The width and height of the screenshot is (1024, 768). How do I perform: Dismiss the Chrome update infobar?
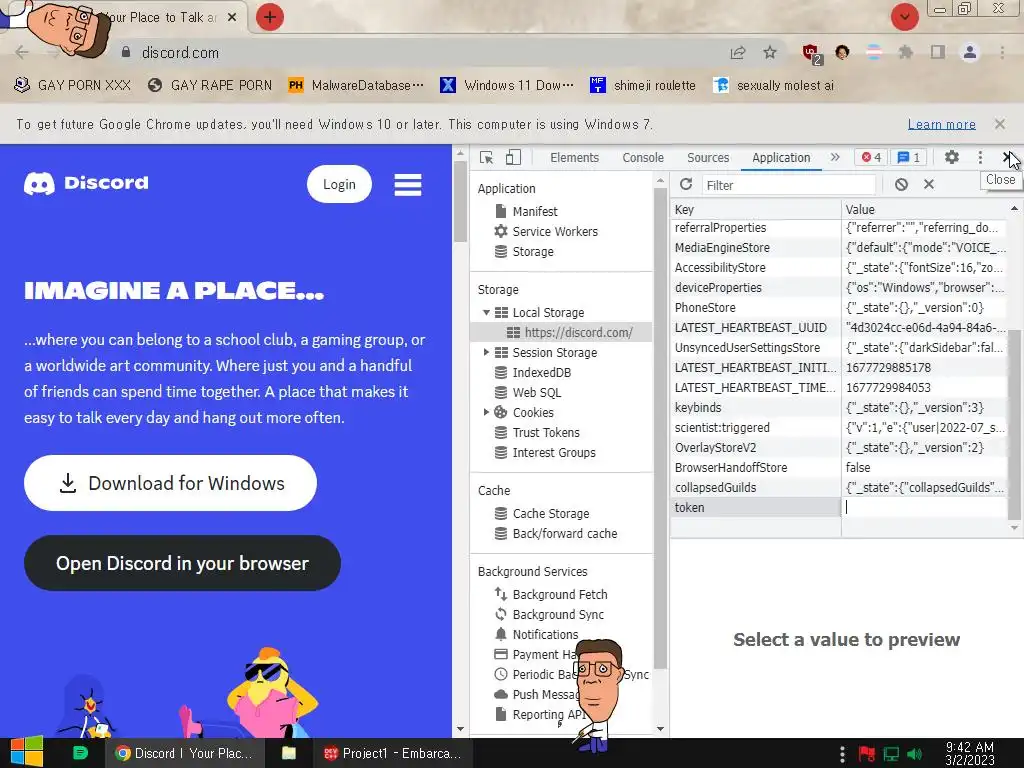point(1000,123)
